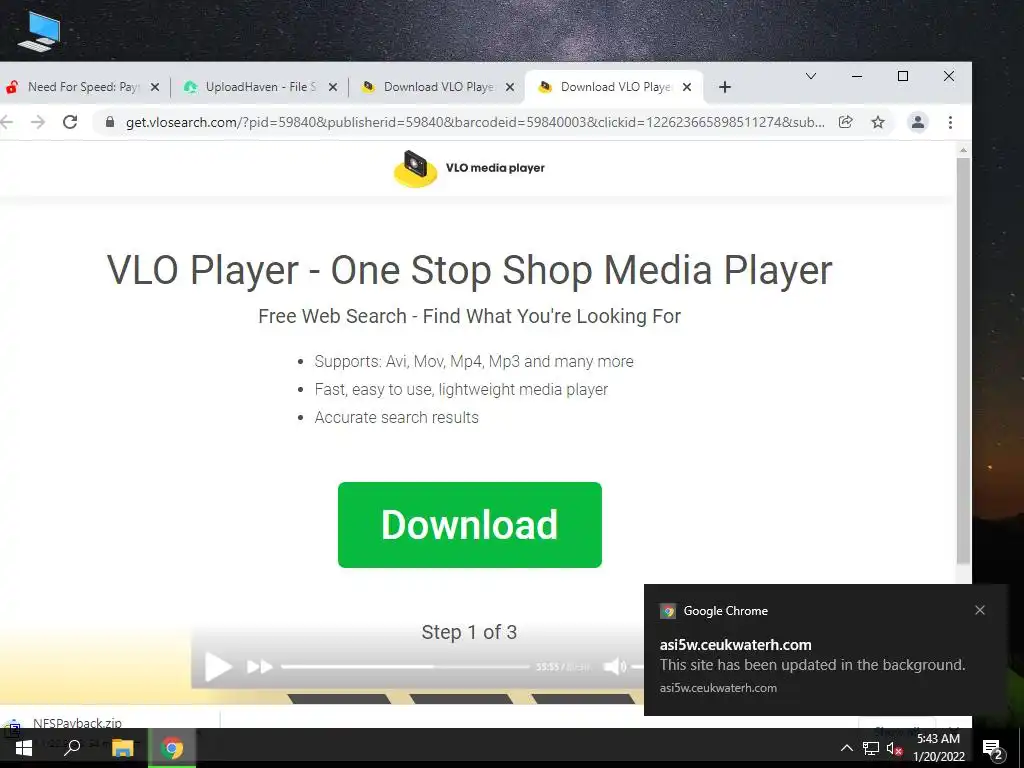The height and width of the screenshot is (768, 1024).
Task: Open Chrome's three-dot customize menu
Action: point(950,122)
